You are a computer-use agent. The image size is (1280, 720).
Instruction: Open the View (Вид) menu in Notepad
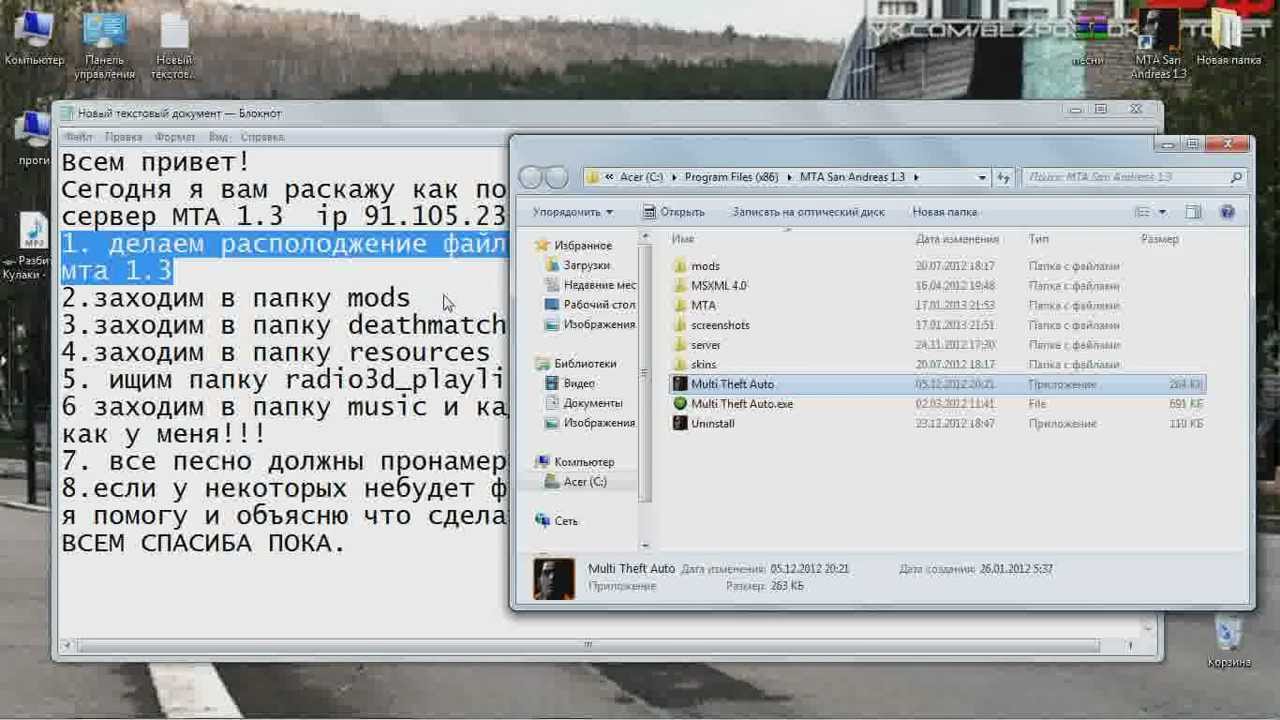(219, 137)
